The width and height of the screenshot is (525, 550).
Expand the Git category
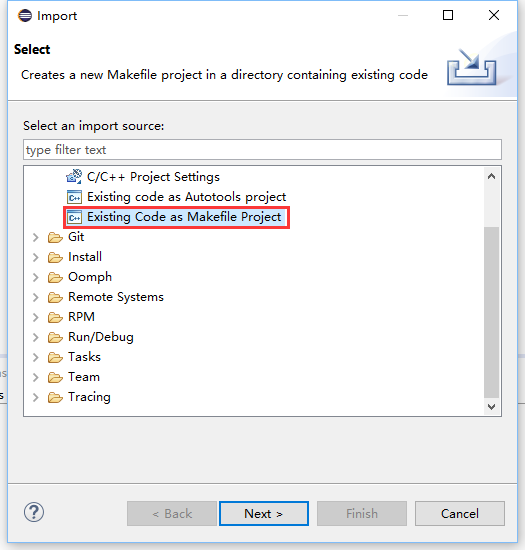(x=35, y=237)
